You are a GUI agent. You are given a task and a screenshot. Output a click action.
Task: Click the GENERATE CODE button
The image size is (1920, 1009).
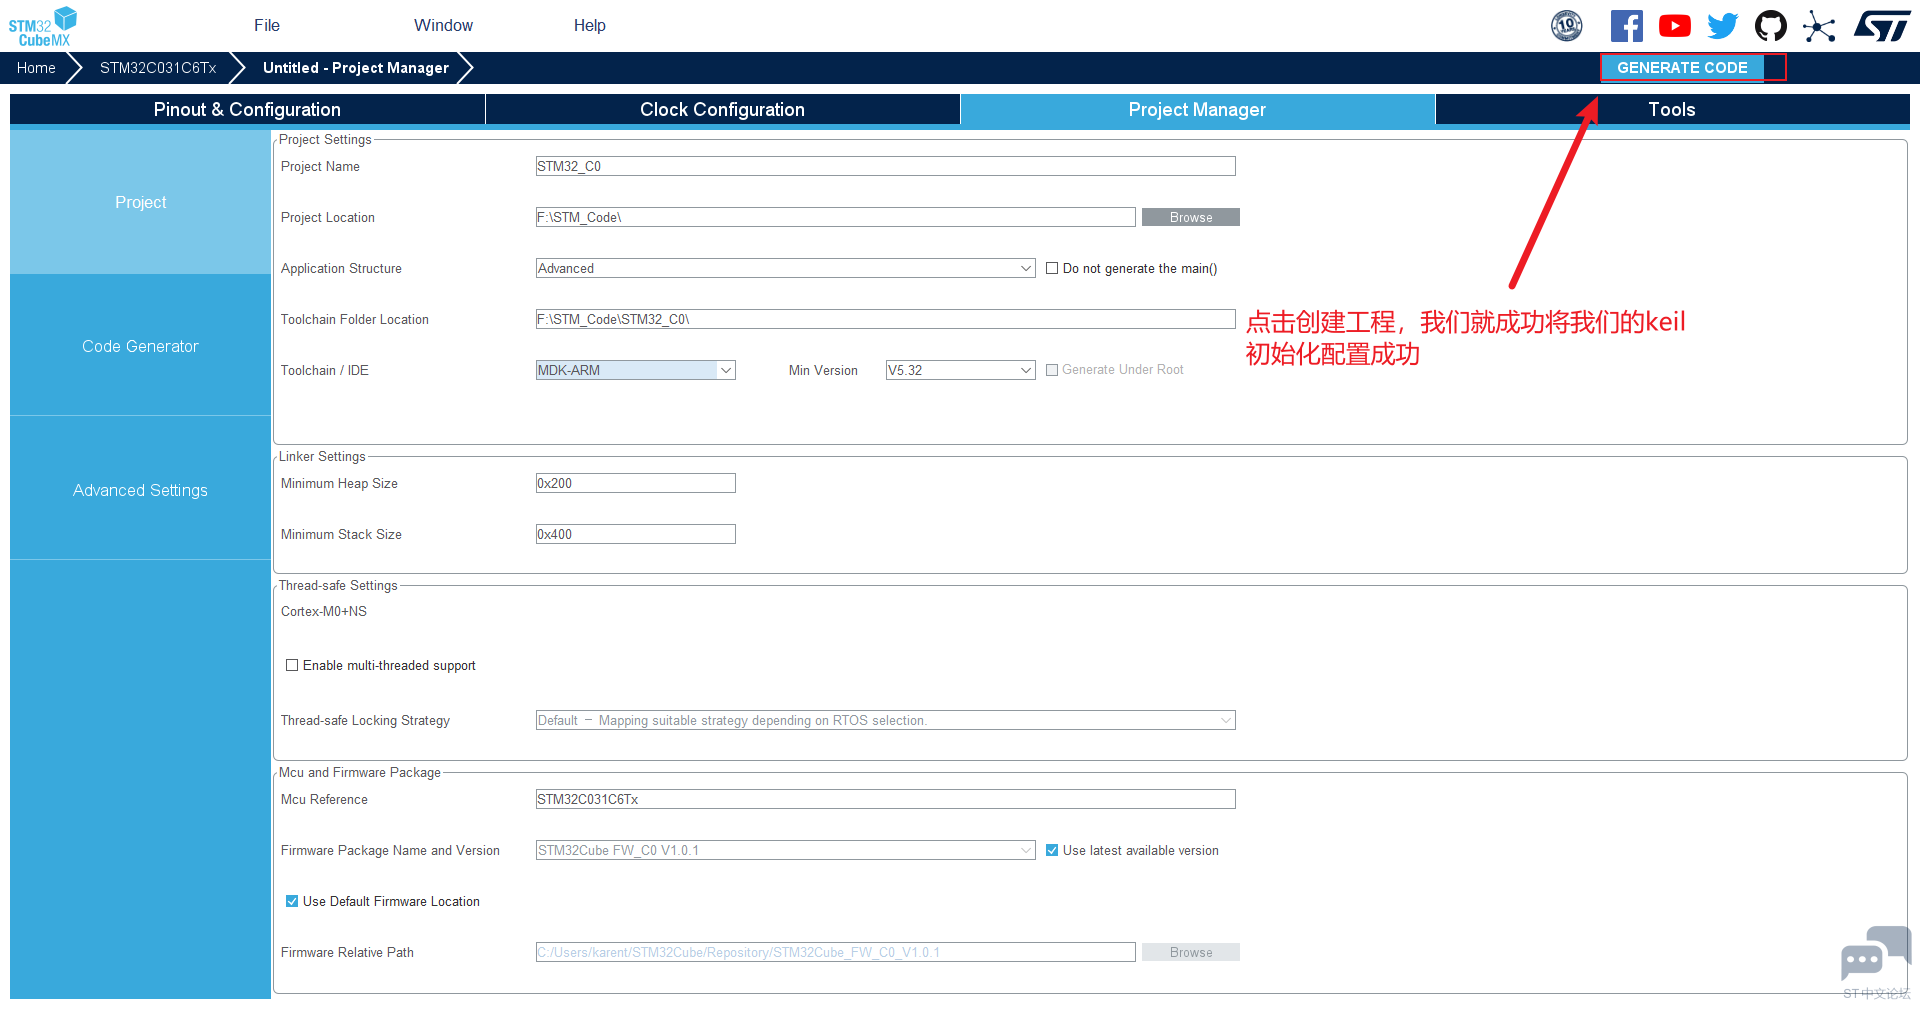pos(1683,67)
